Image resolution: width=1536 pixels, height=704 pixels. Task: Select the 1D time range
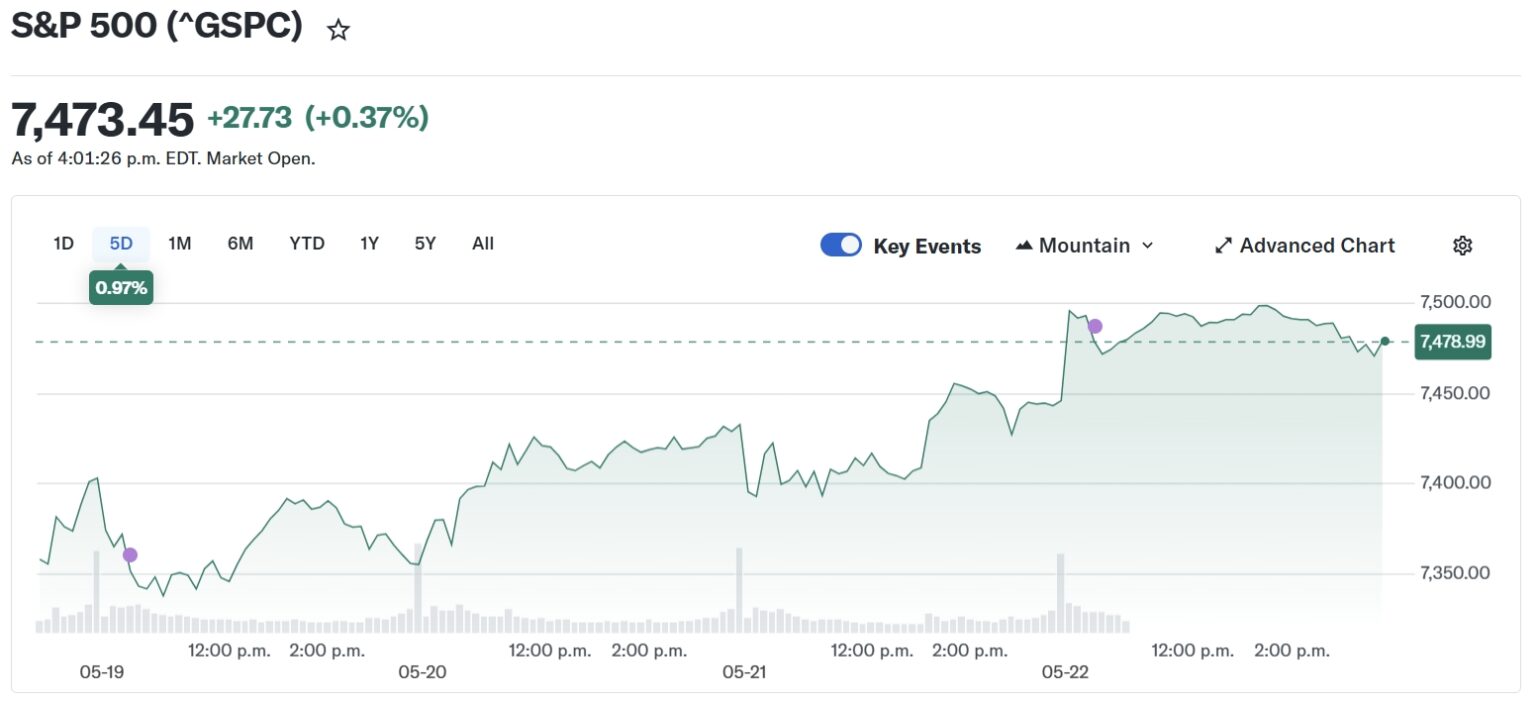coord(64,243)
